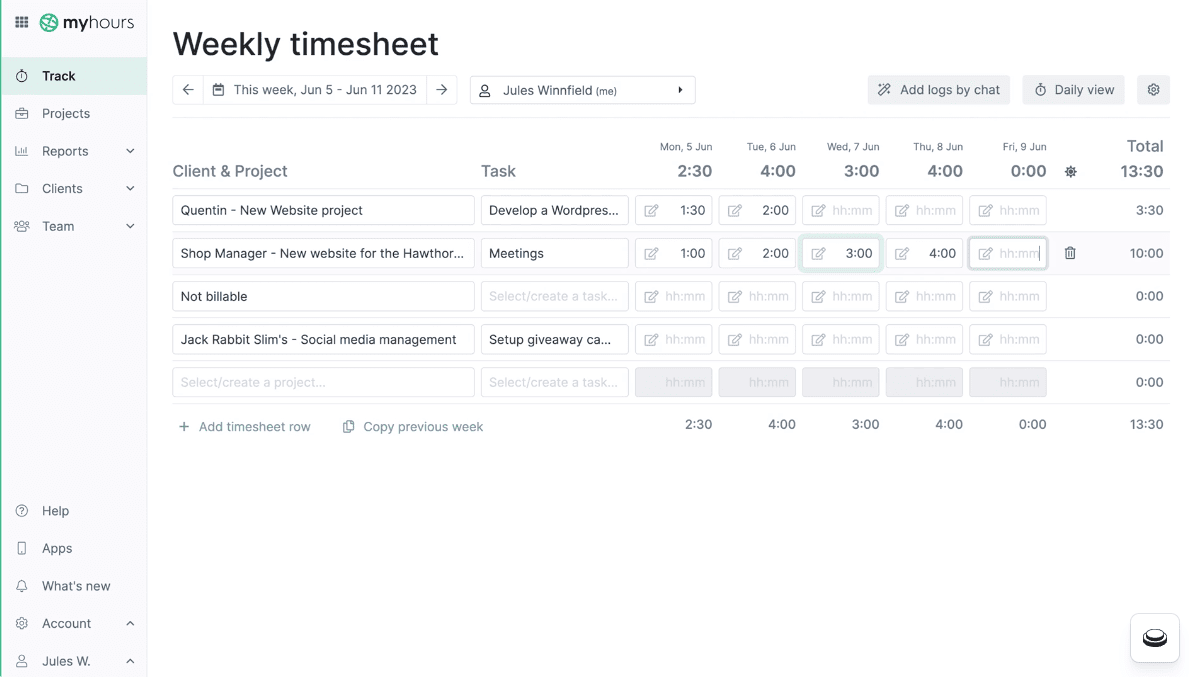Image resolution: width=1189 pixels, height=677 pixels.
Task: Go to previous week with left arrow
Action: 188,90
